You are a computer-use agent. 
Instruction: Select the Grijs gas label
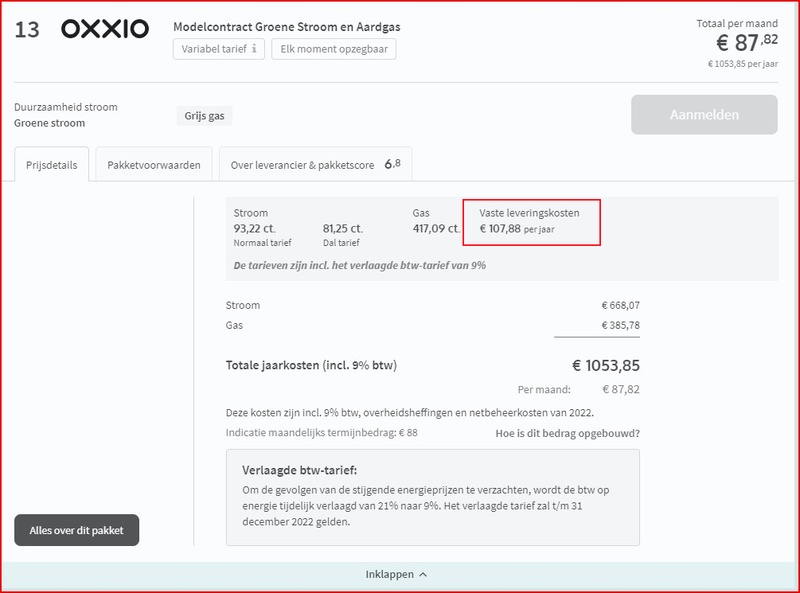pos(205,116)
